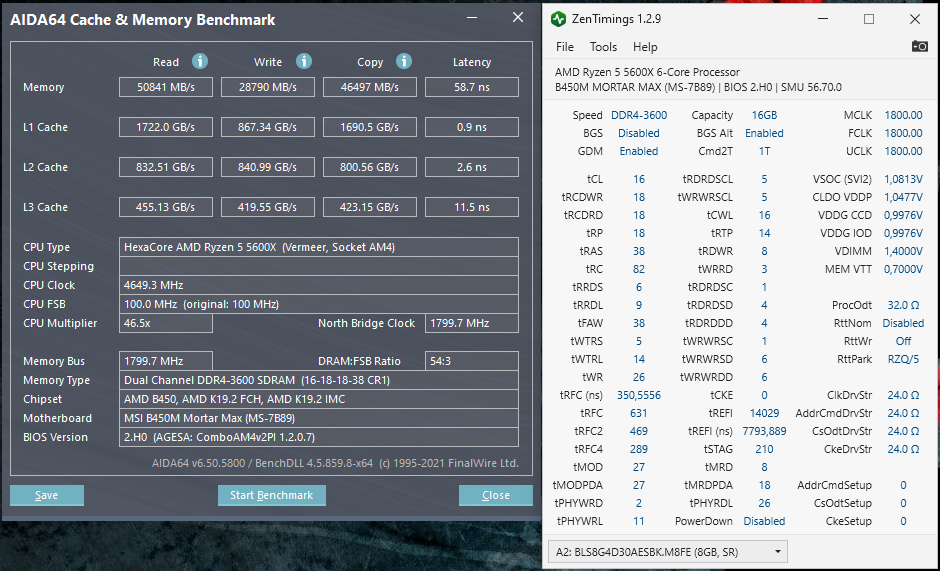Click the GDM value Enabled
940x571 pixels.
pos(638,151)
